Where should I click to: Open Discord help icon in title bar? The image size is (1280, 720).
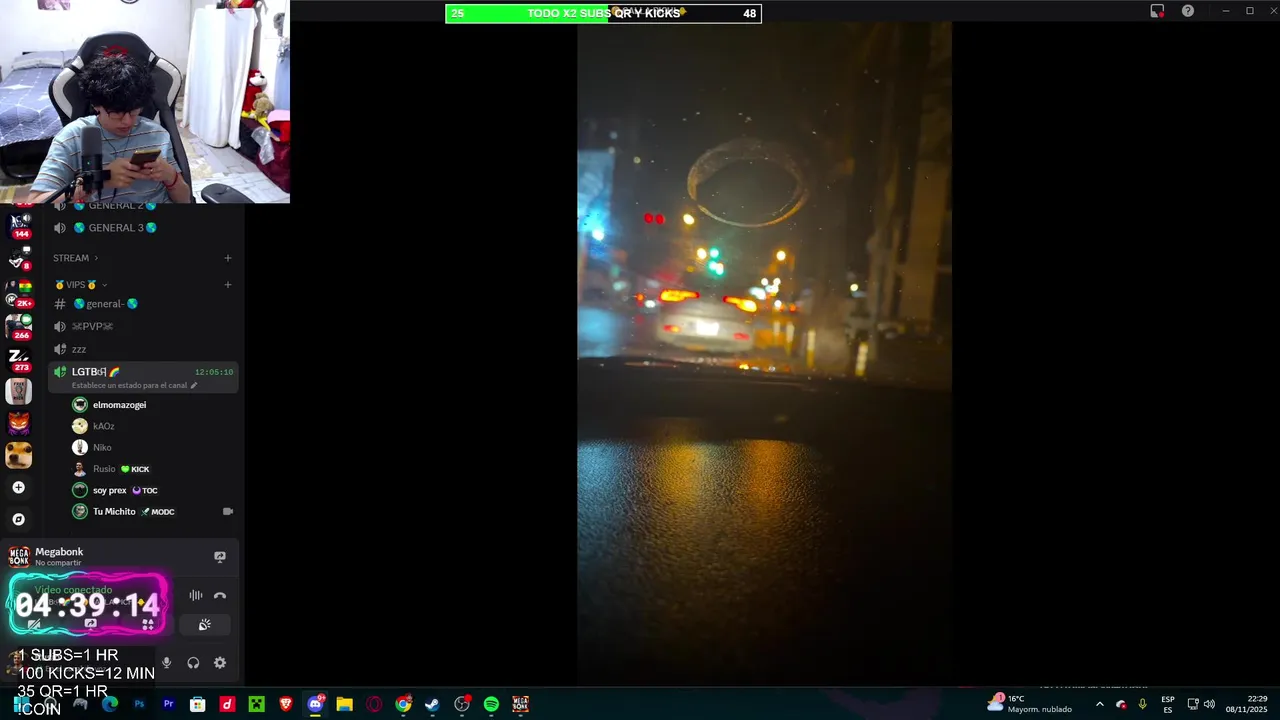1188,11
